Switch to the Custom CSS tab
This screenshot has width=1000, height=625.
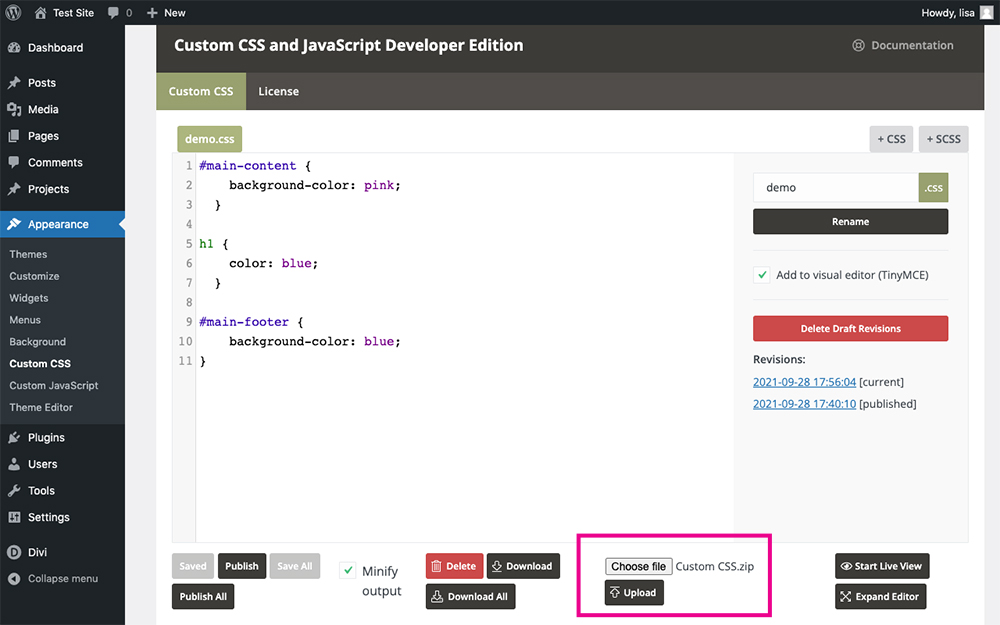(x=201, y=91)
